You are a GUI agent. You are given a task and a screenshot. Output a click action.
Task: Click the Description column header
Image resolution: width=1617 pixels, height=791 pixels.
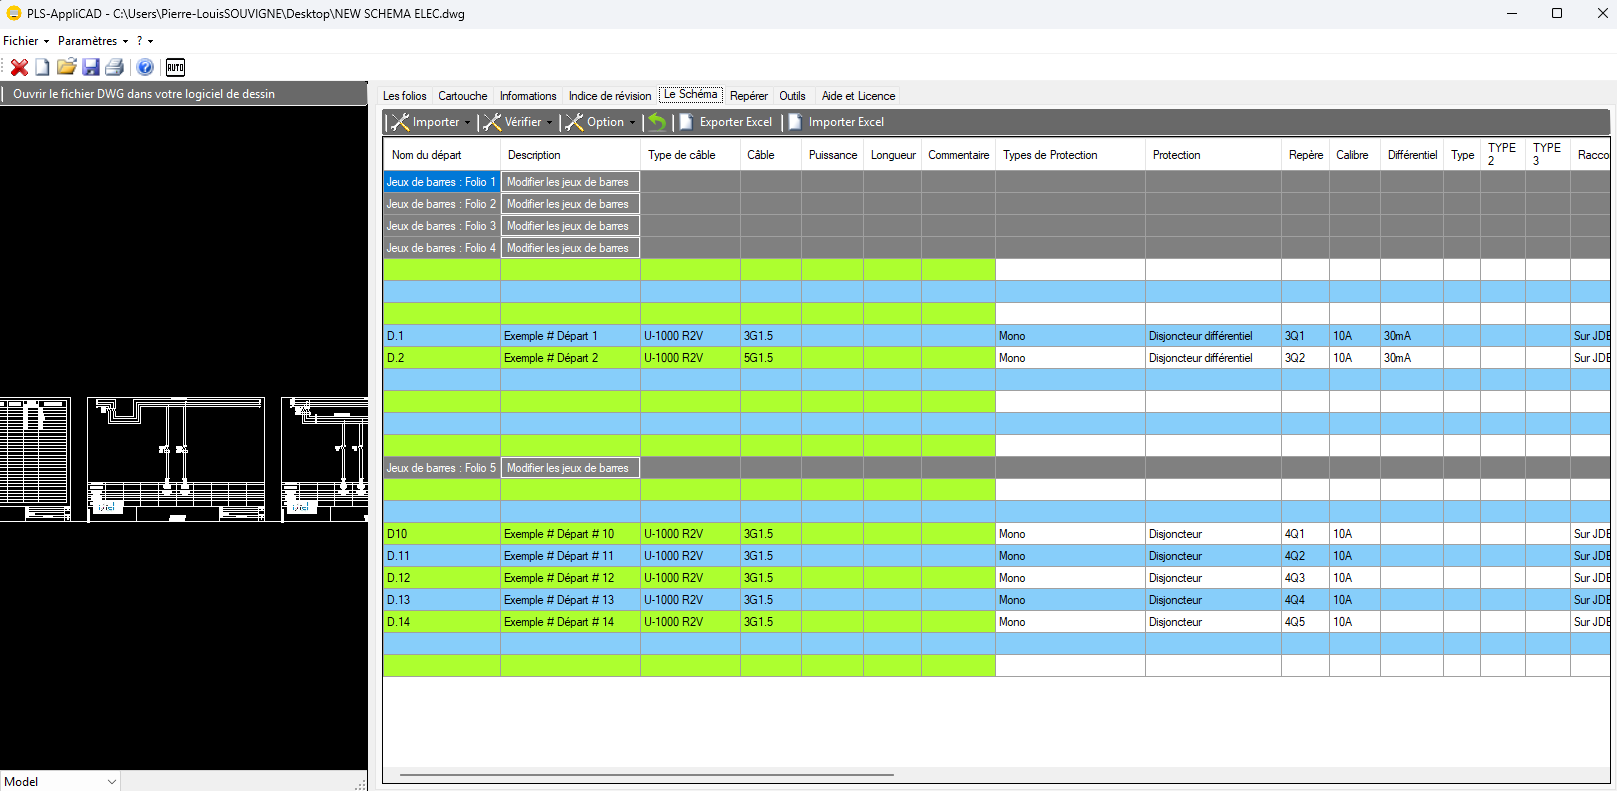pyautogui.click(x=570, y=155)
